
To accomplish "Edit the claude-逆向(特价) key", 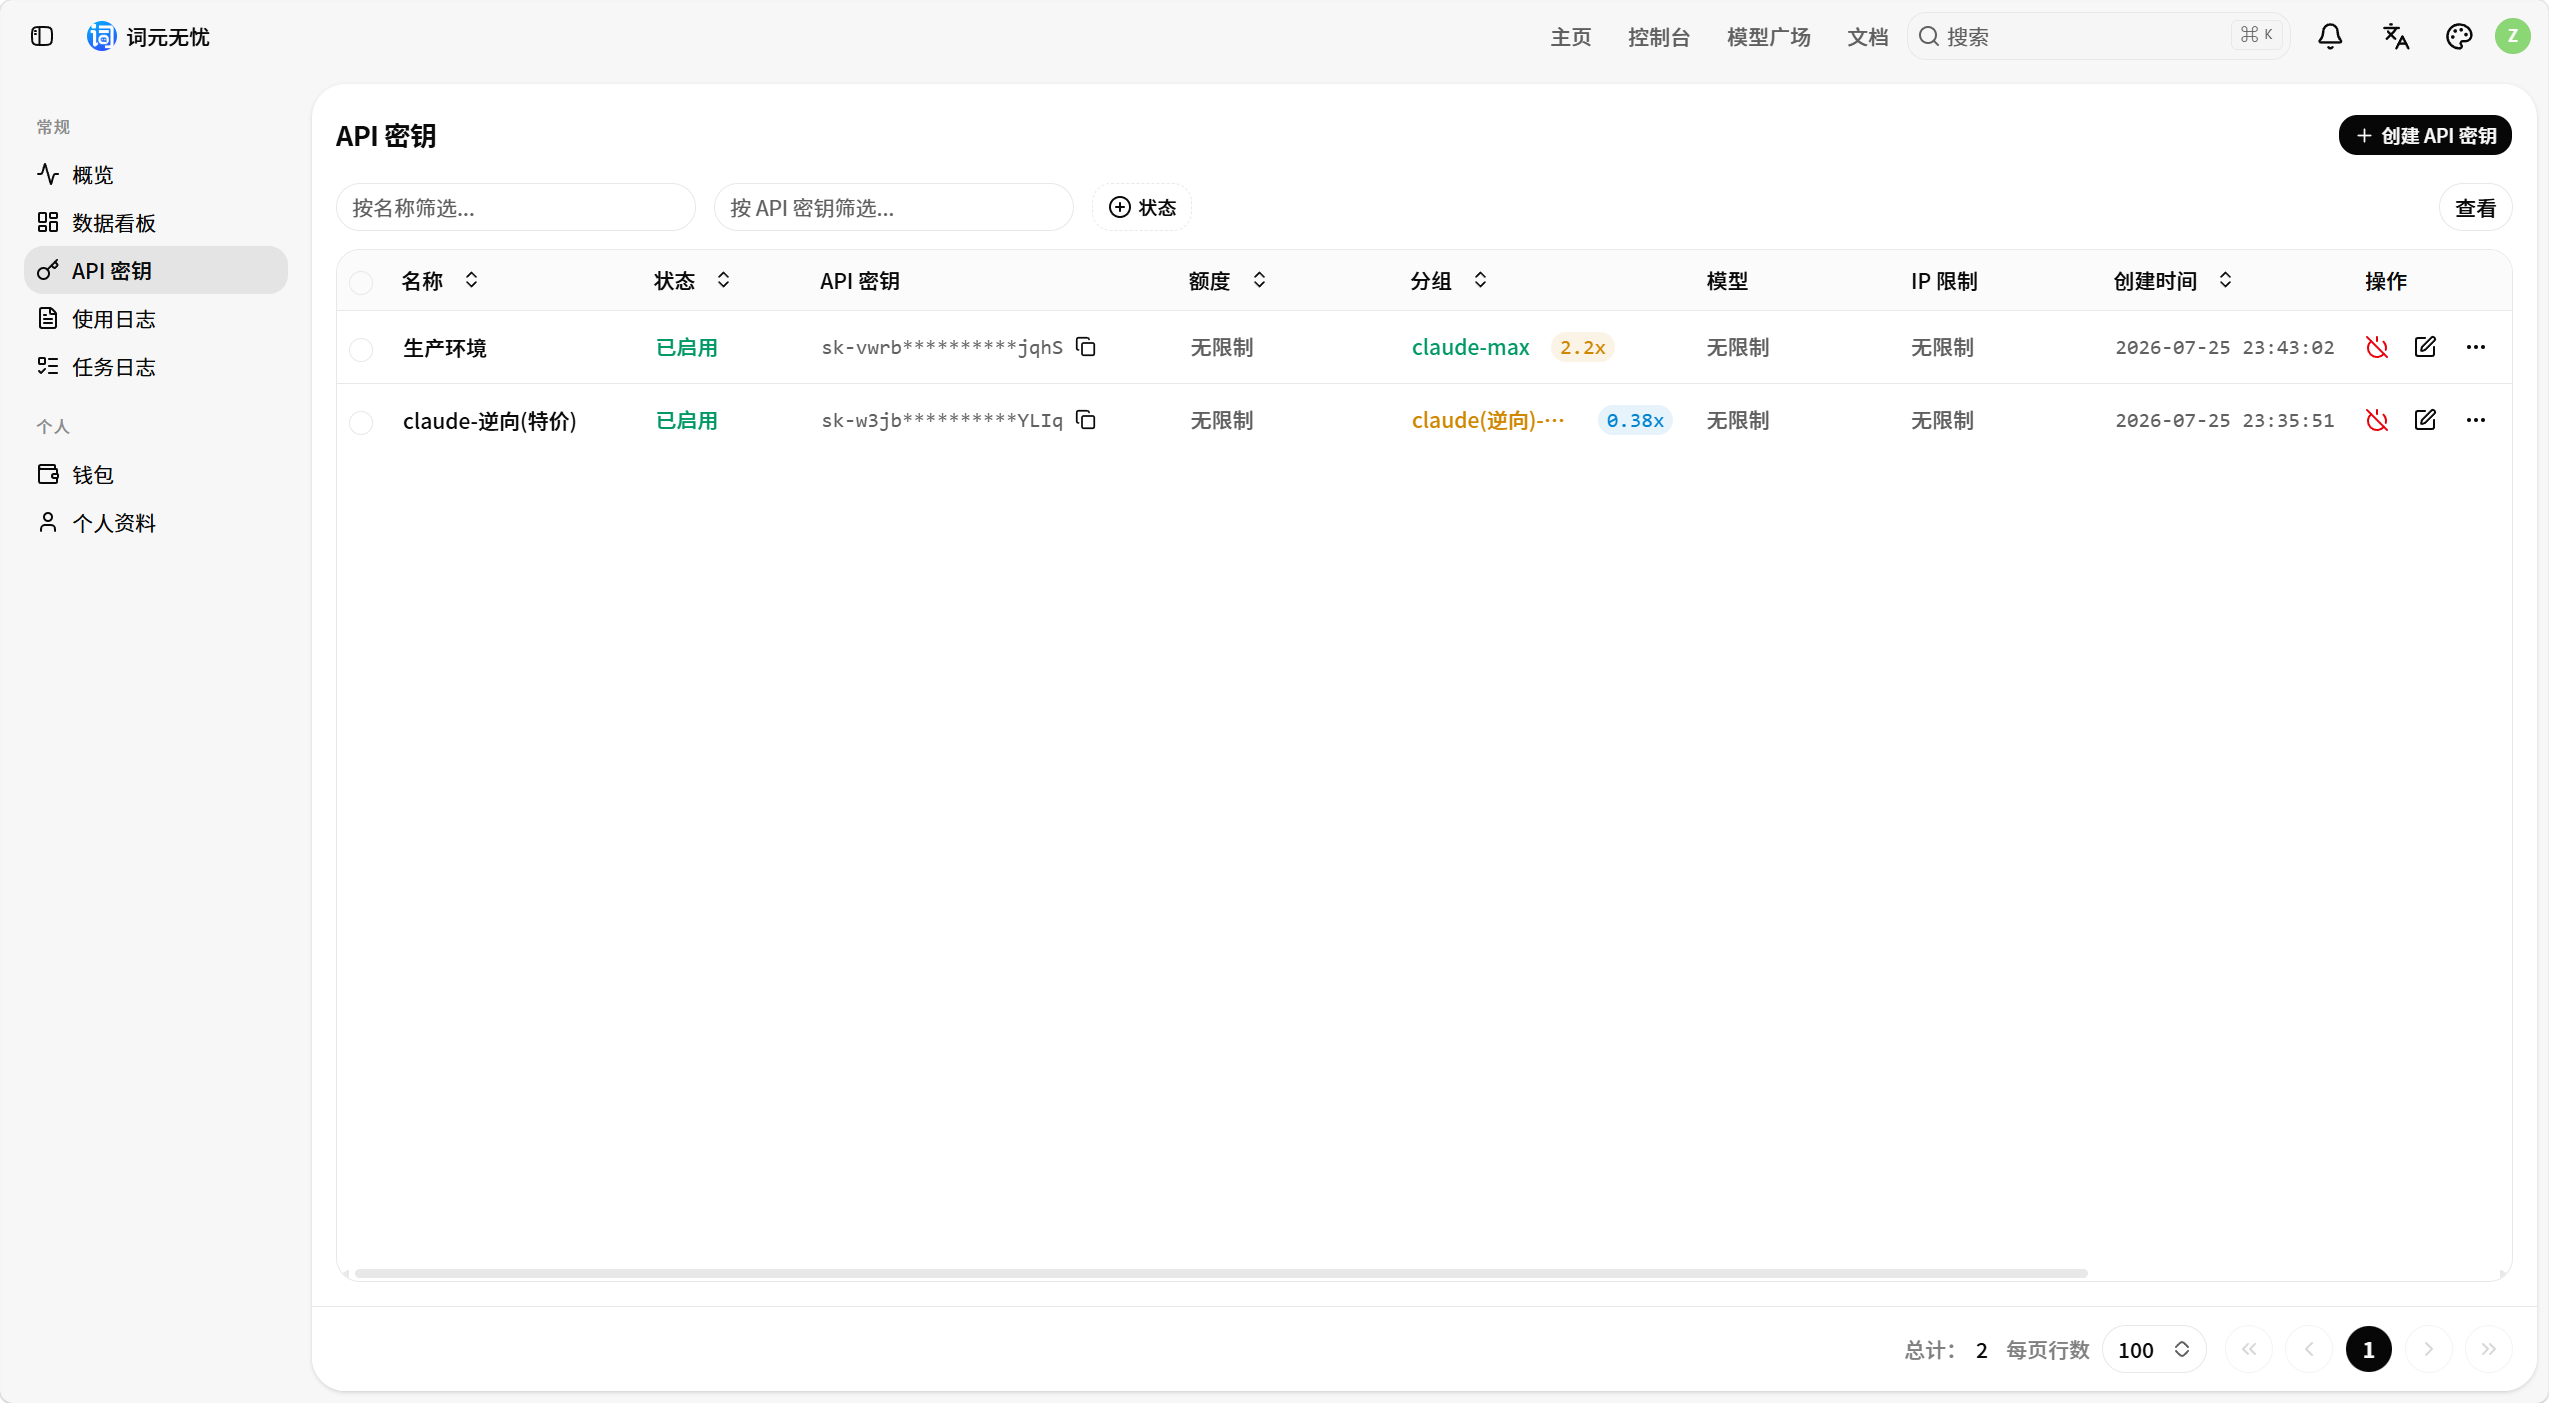I will [x=2425, y=420].
